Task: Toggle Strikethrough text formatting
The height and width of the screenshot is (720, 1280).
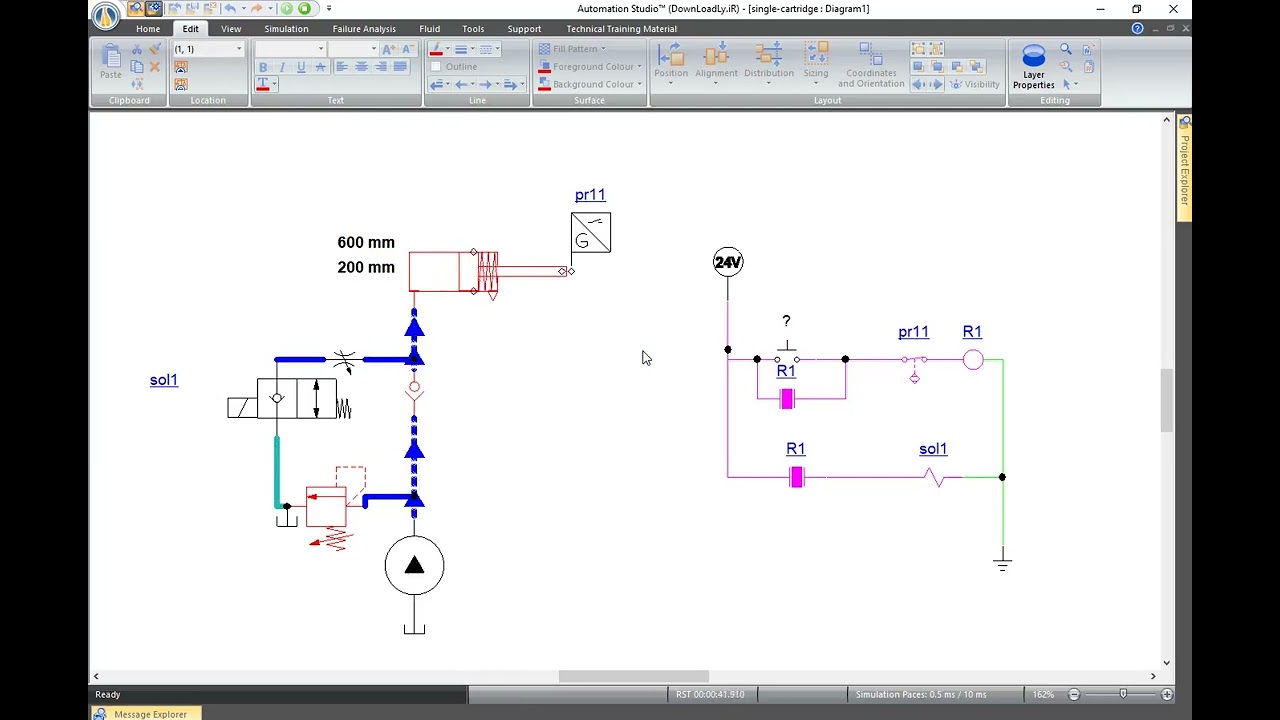Action: (320, 67)
